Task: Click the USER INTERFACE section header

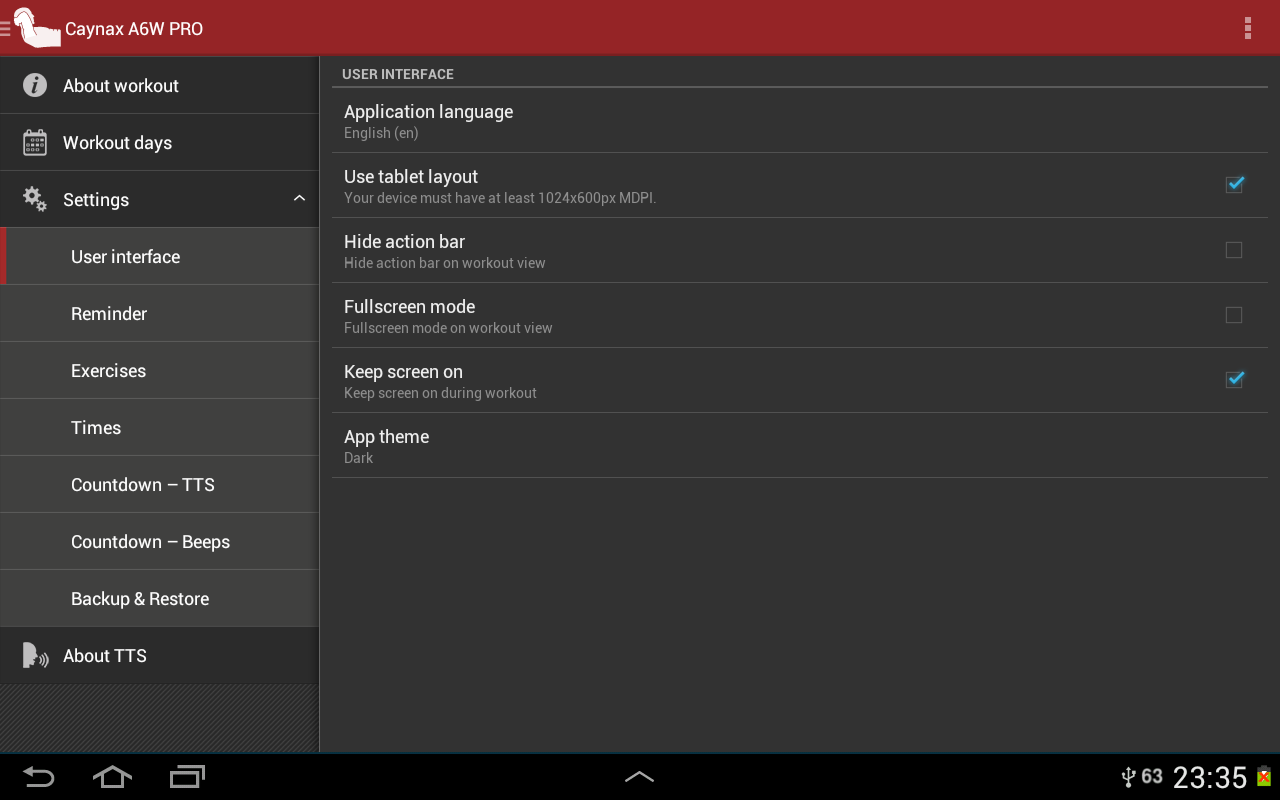Action: pyautogui.click(x=398, y=74)
